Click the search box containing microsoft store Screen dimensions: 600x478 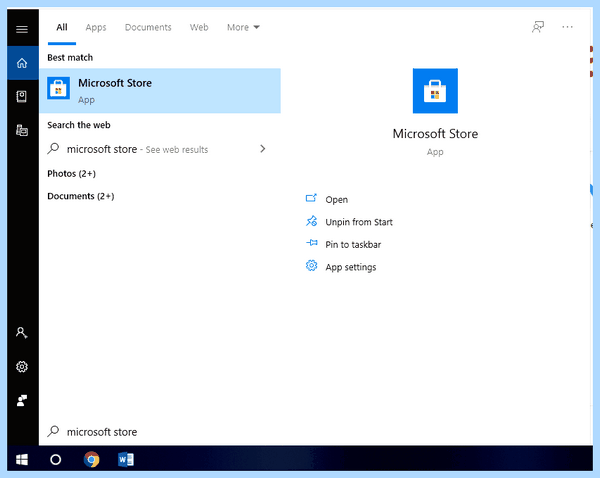pyautogui.click(x=316, y=432)
